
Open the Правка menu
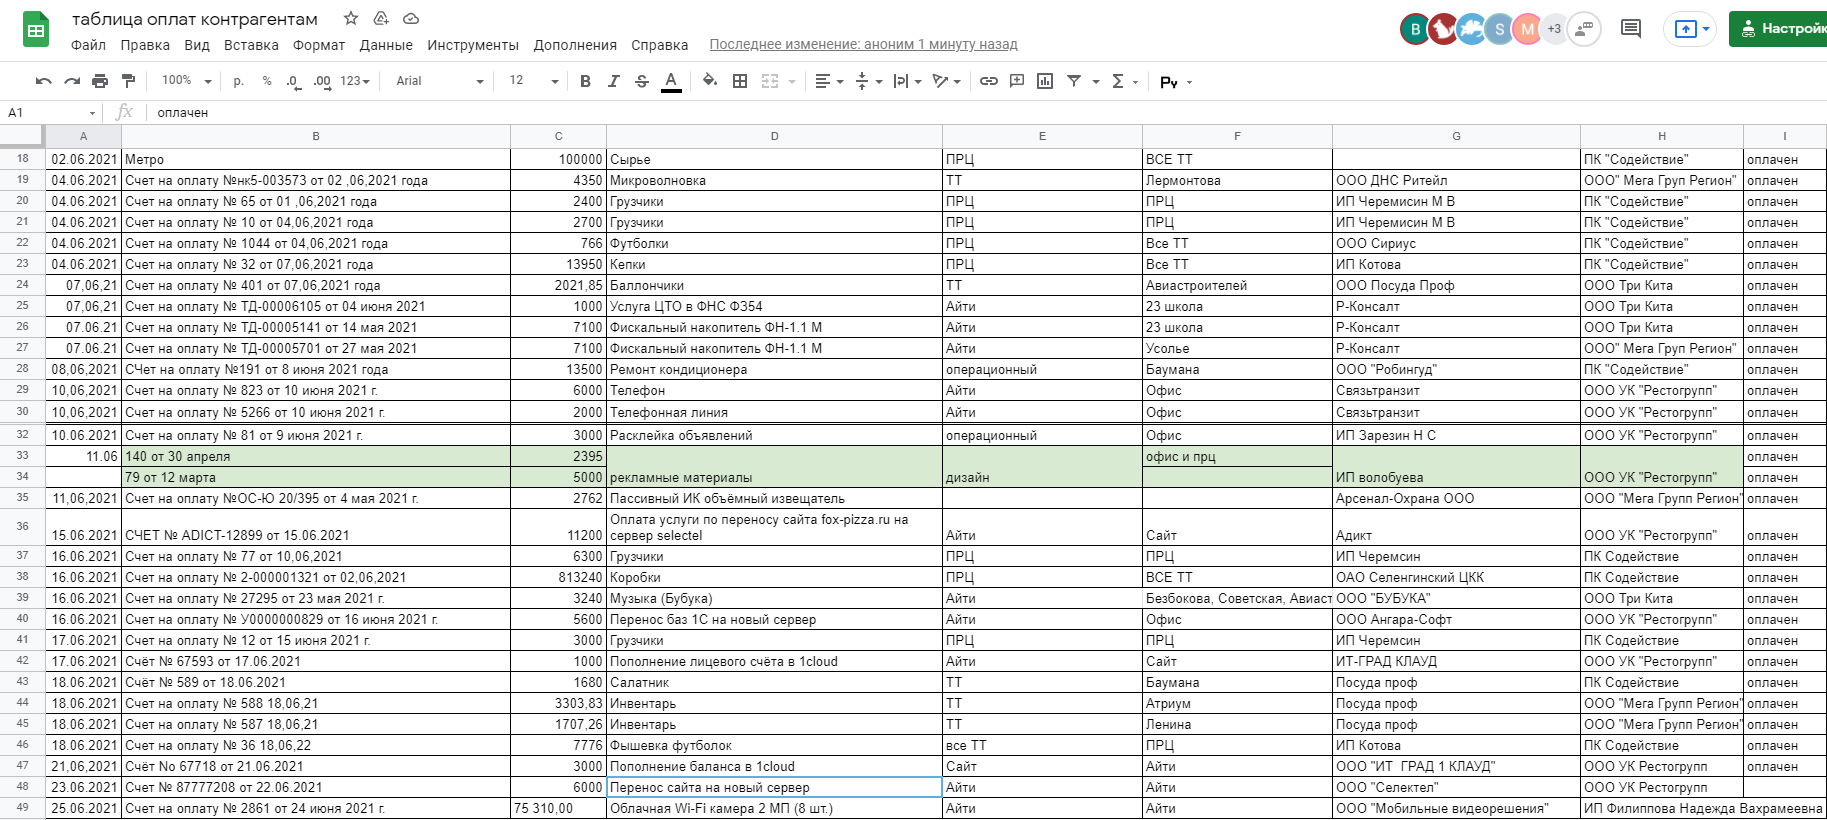pyautogui.click(x=145, y=45)
